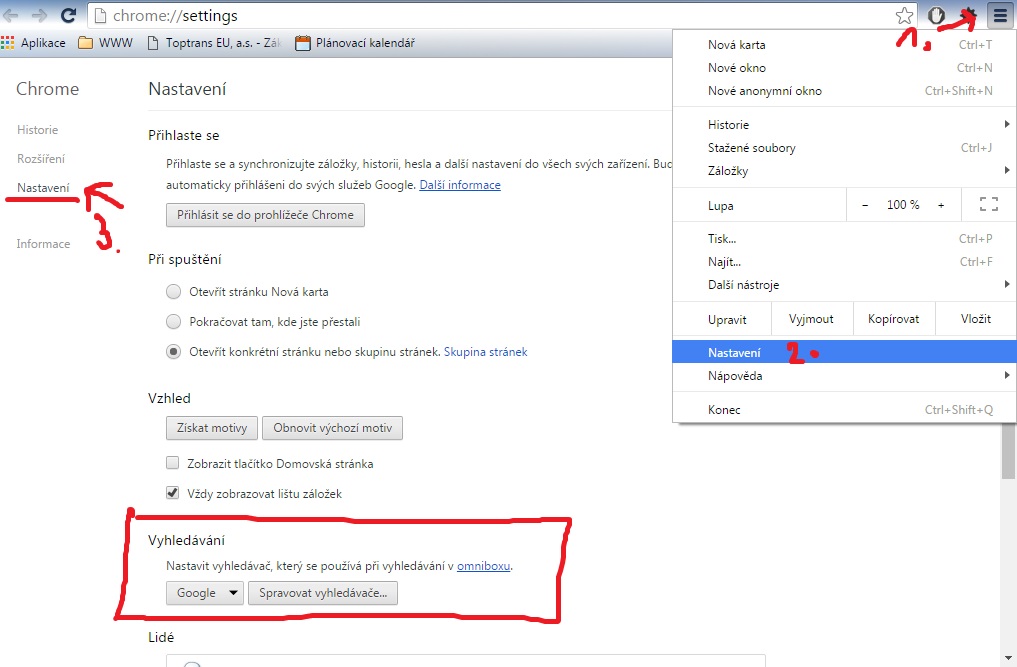Image resolution: width=1017 pixels, height=667 pixels.
Task: Click the zoom-in plus in Lupa row
Action: (941, 205)
